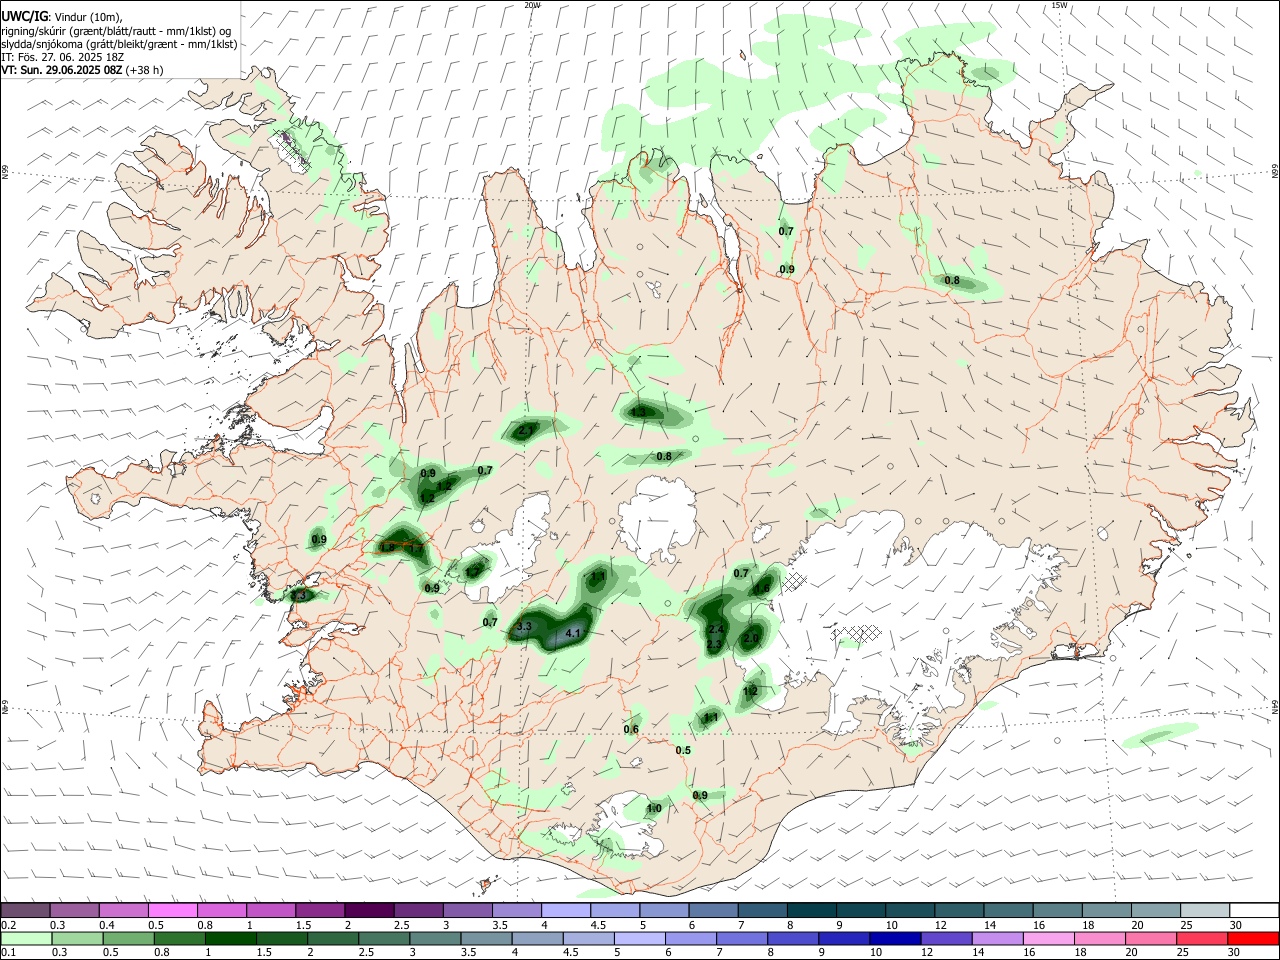Click the 'slydda/snjókoma' legend description line
Image resolution: width=1280 pixels, height=960 pixels.
pos(119,44)
